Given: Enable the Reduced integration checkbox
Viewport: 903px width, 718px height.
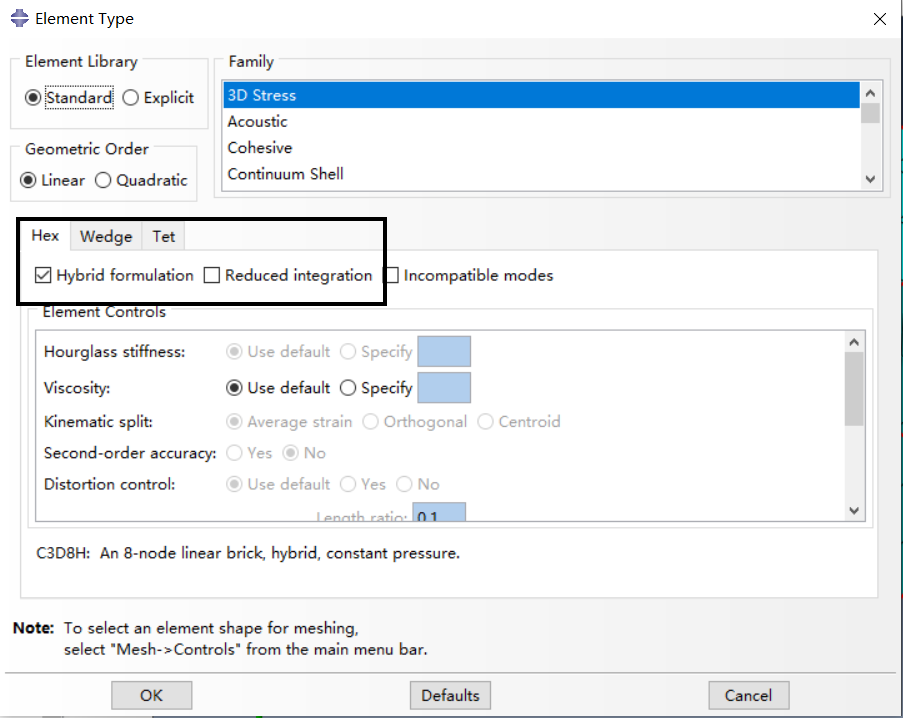Looking at the screenshot, I should tap(211, 276).
